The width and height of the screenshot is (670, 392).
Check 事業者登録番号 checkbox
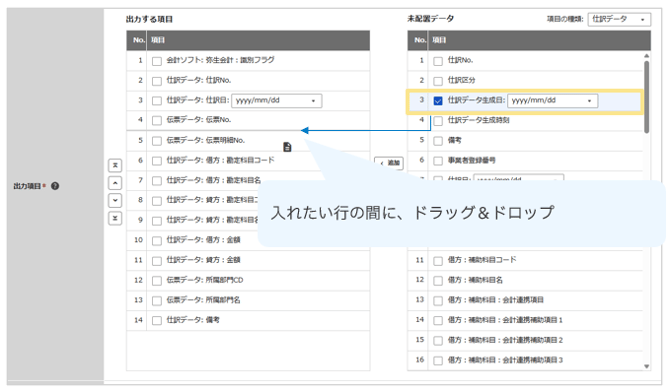438,161
